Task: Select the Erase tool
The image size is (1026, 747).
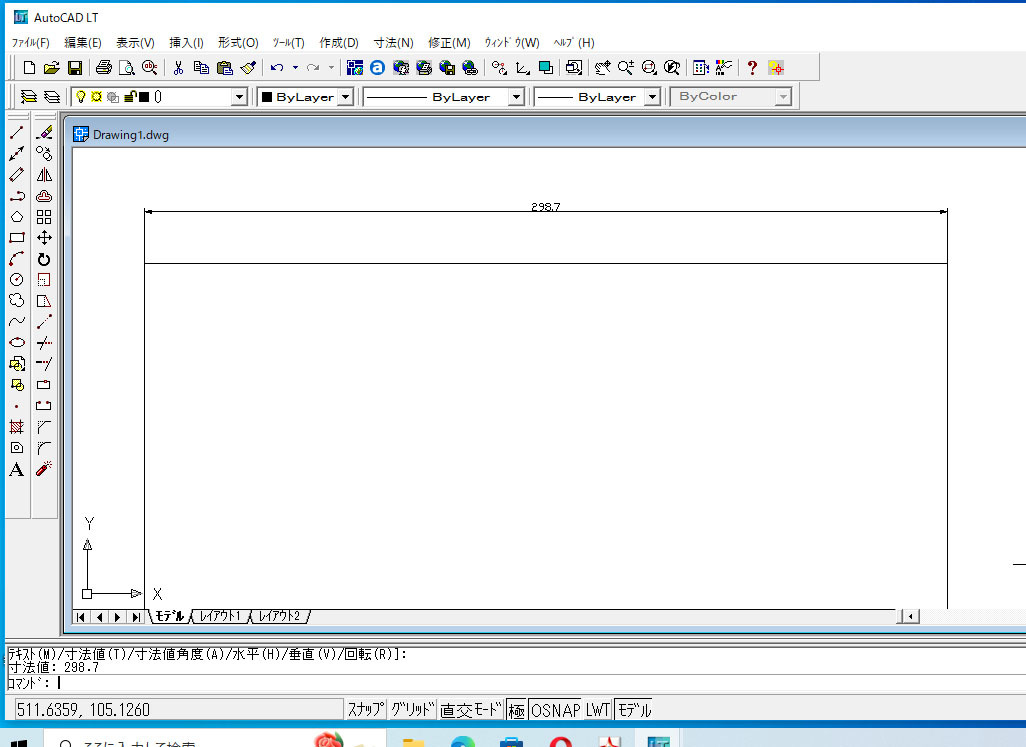Action: point(44,132)
